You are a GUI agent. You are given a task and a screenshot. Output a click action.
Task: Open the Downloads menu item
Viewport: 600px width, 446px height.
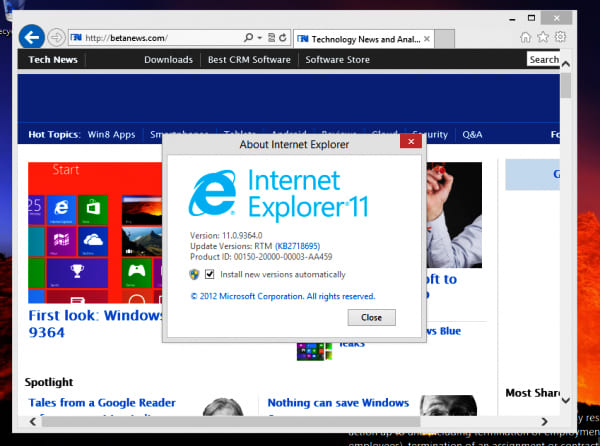[x=168, y=60]
